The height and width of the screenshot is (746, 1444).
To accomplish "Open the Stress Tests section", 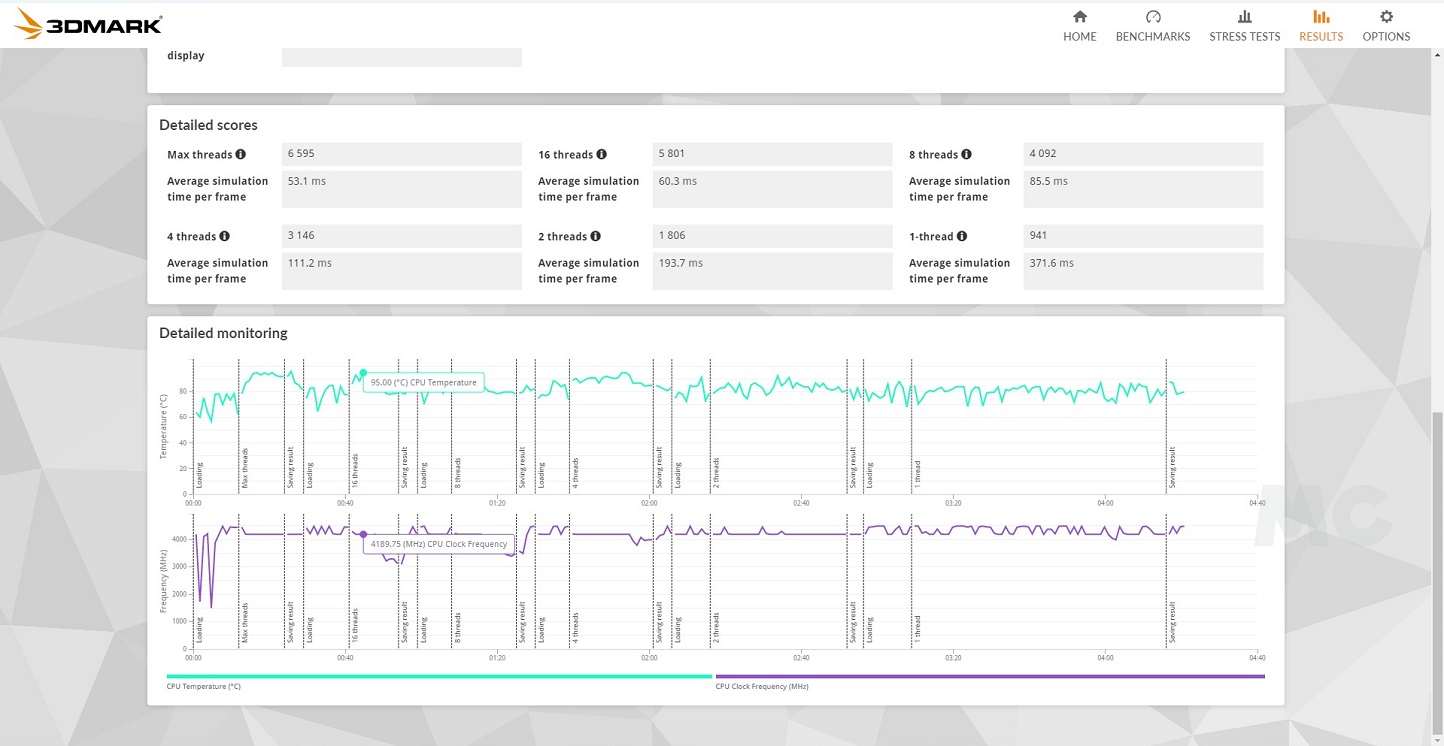I will pos(1244,26).
